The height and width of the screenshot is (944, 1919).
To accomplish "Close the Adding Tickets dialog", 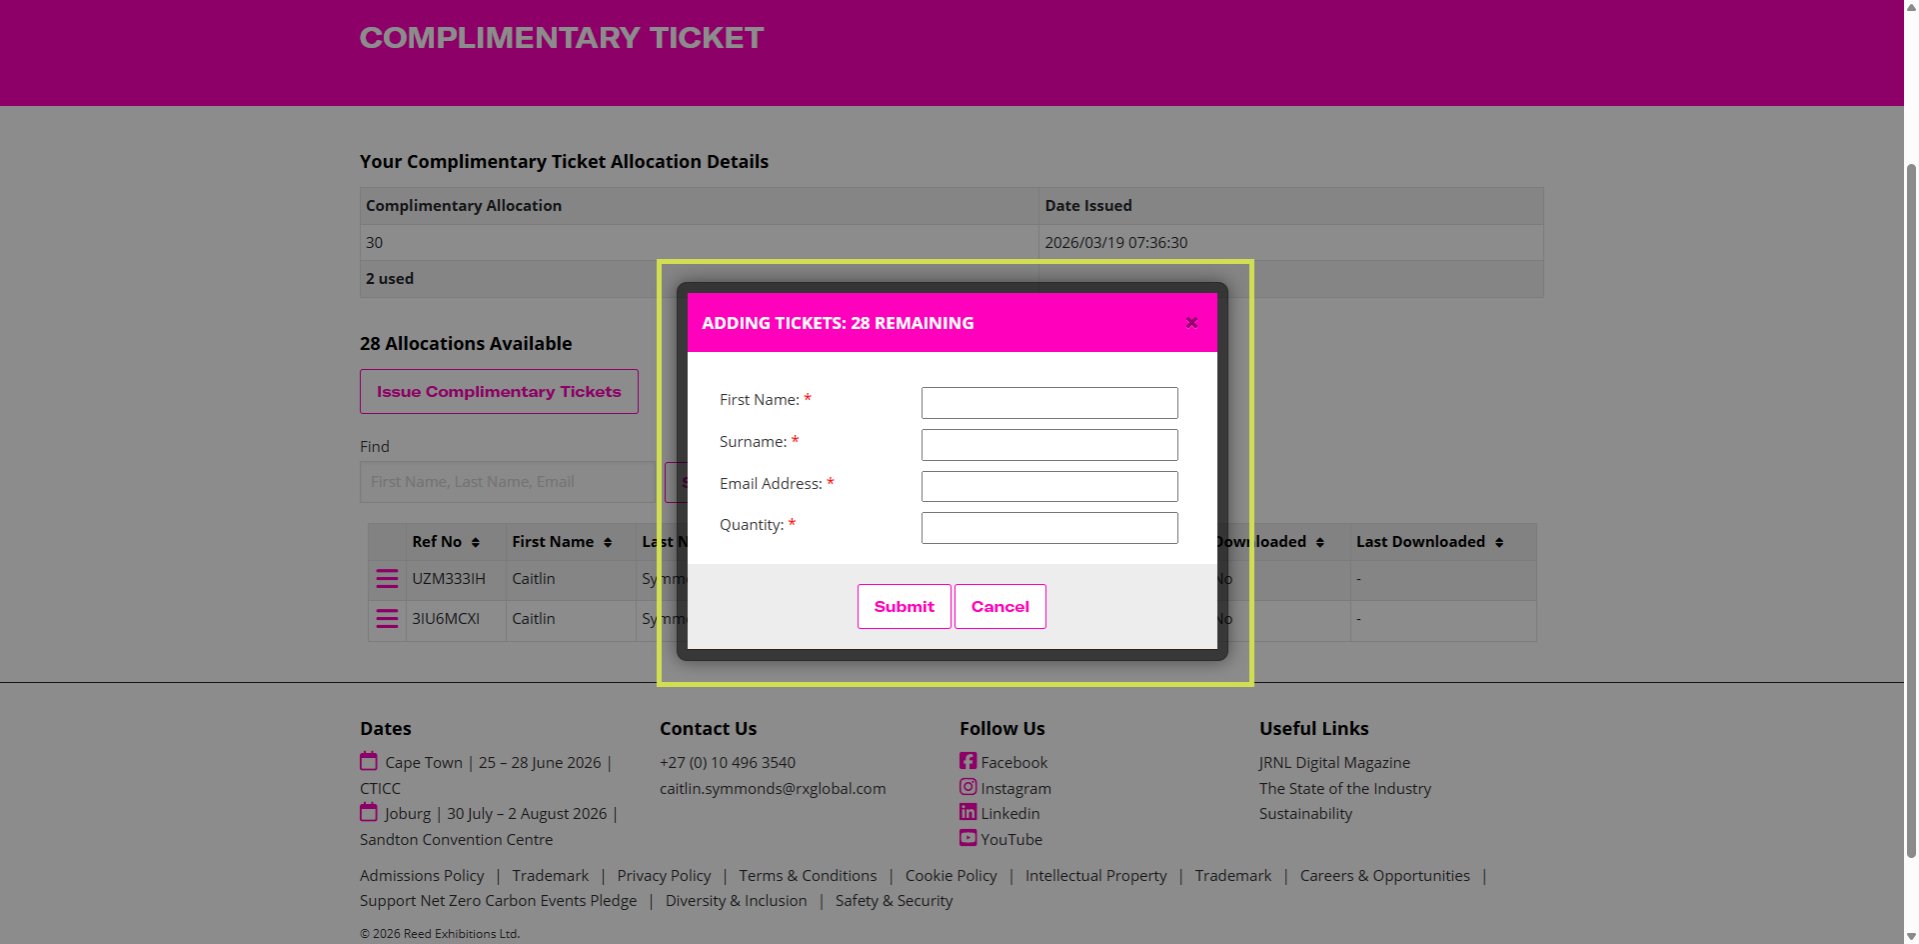I will pyautogui.click(x=1191, y=322).
